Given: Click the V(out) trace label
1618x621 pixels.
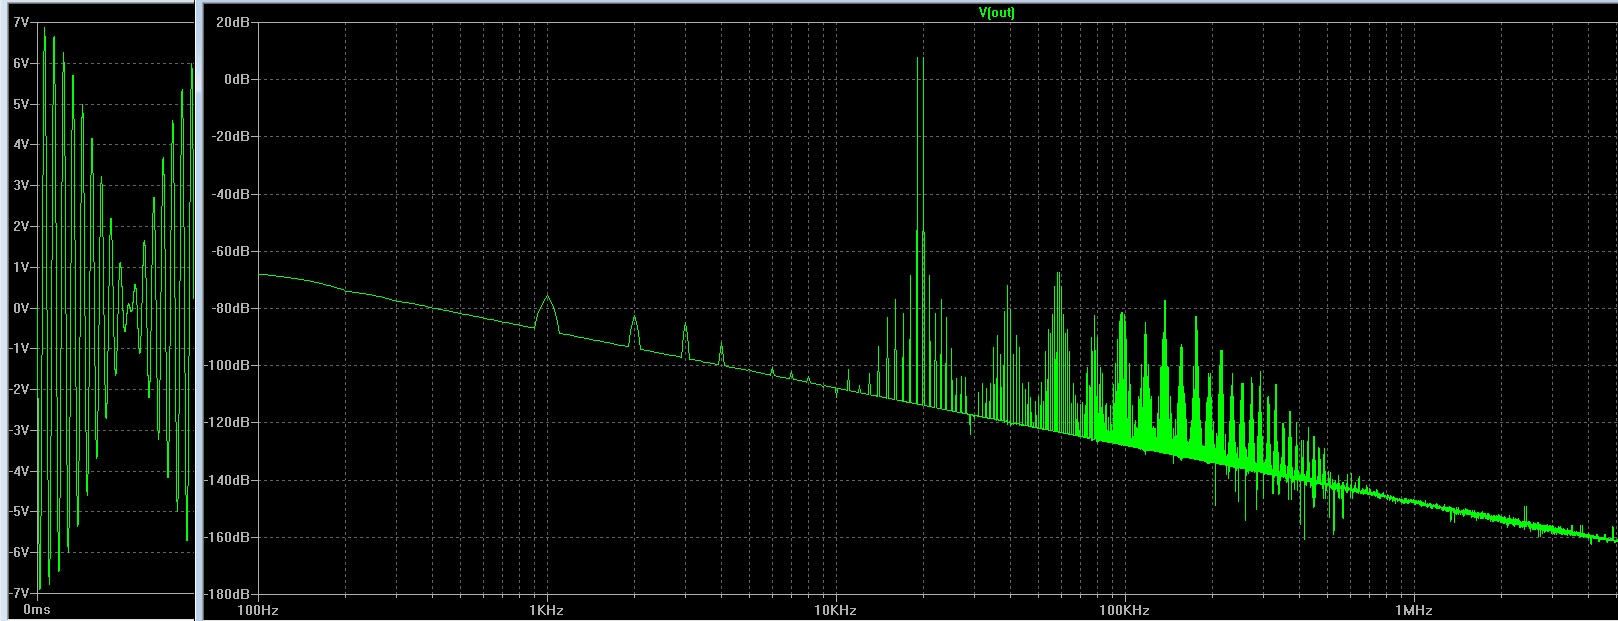Looking at the screenshot, I should 996,13.
